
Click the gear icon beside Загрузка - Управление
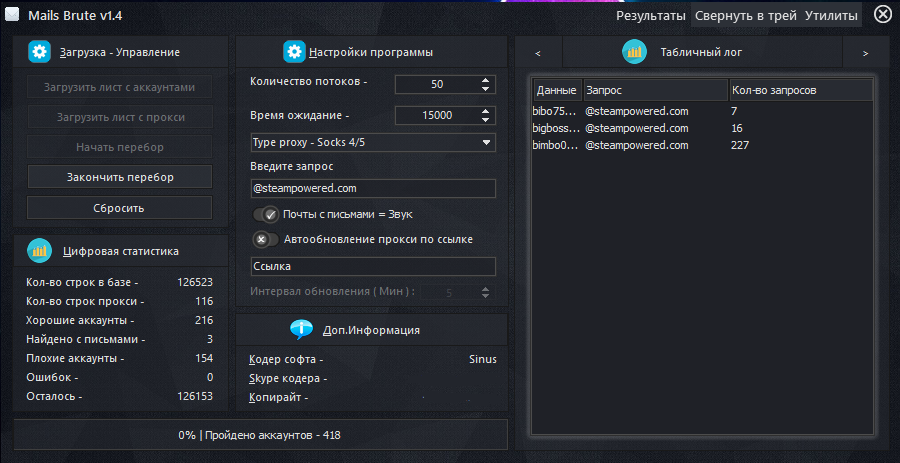click(39, 52)
